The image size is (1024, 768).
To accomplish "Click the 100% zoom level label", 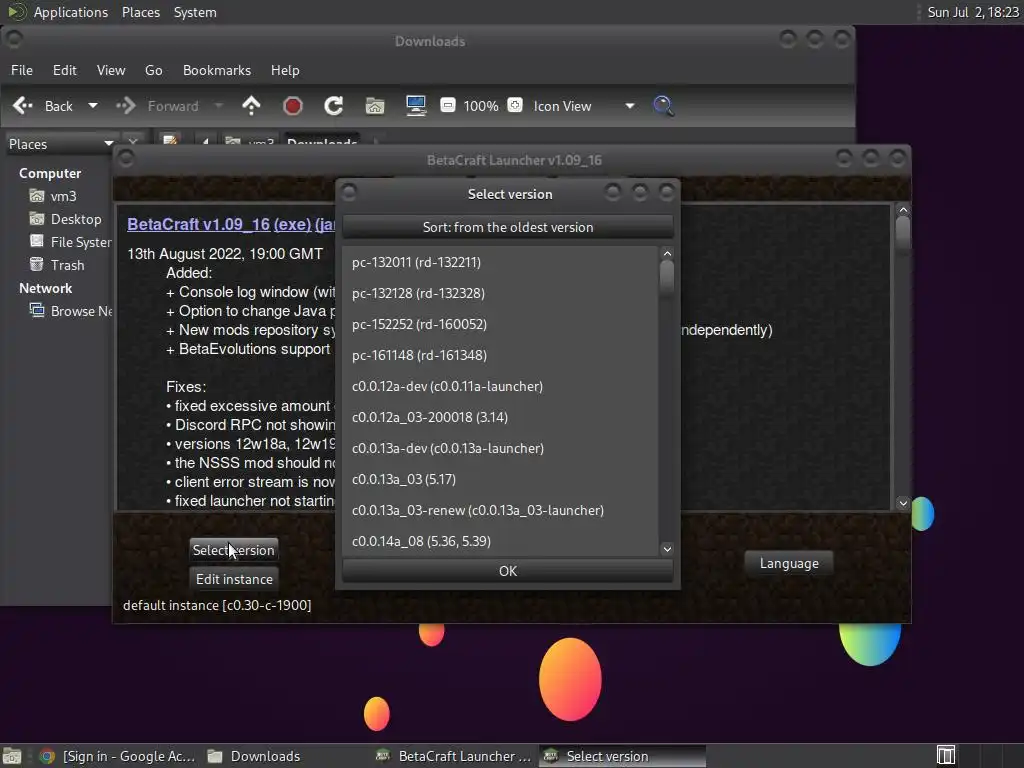I will point(481,106).
